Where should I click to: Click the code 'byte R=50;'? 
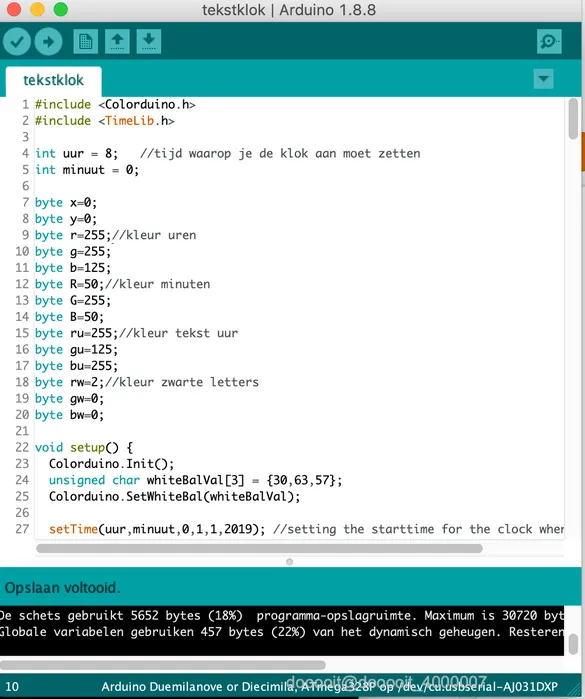[x=69, y=284]
